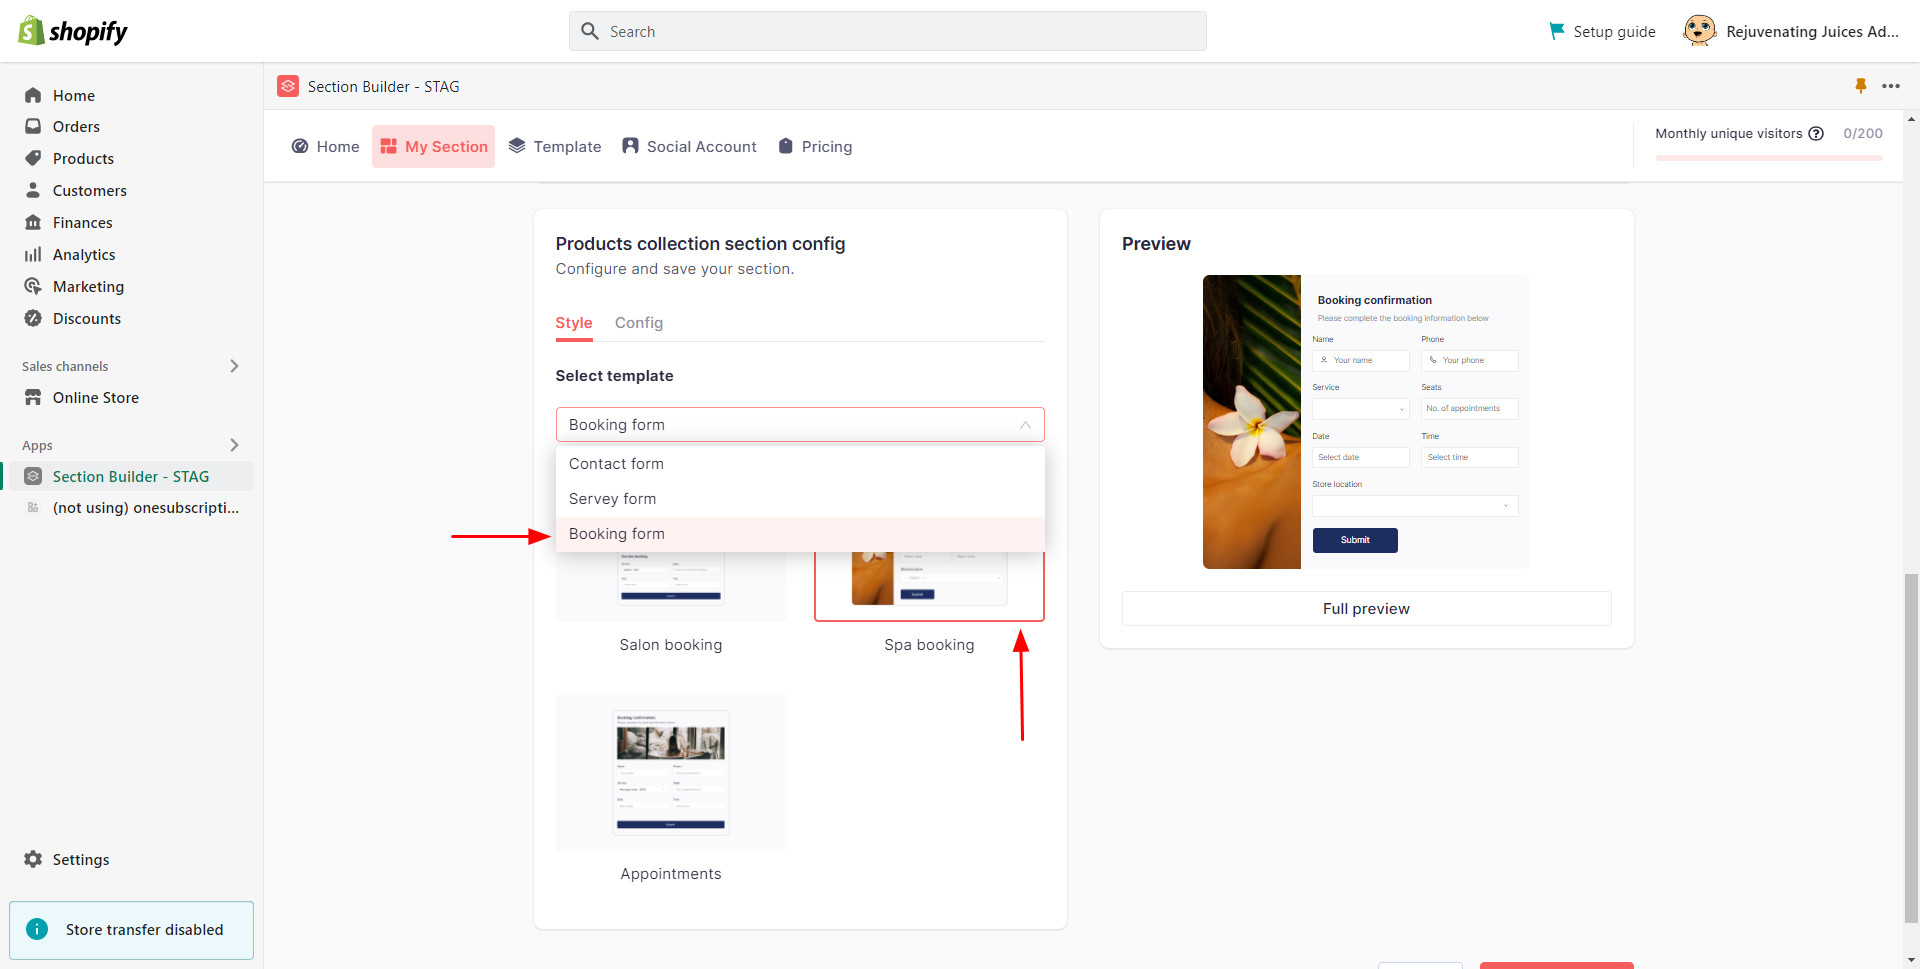1920x969 pixels.
Task: Click the search magnifier icon
Action: click(590, 31)
